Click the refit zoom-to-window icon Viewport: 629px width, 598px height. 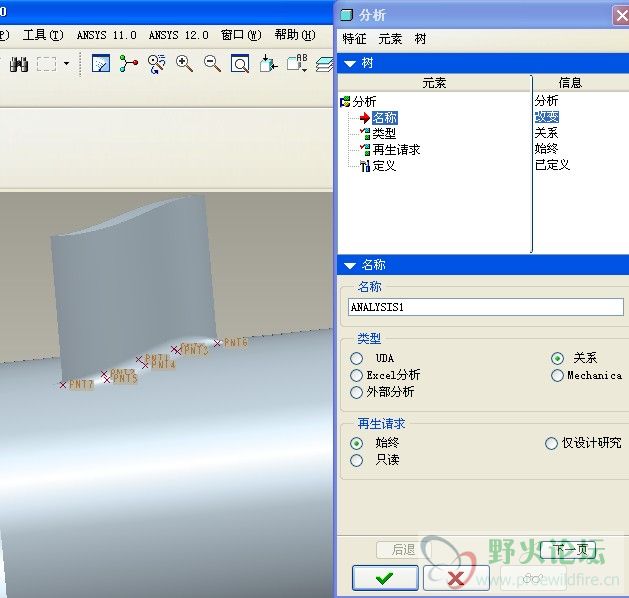pyautogui.click(x=240, y=64)
